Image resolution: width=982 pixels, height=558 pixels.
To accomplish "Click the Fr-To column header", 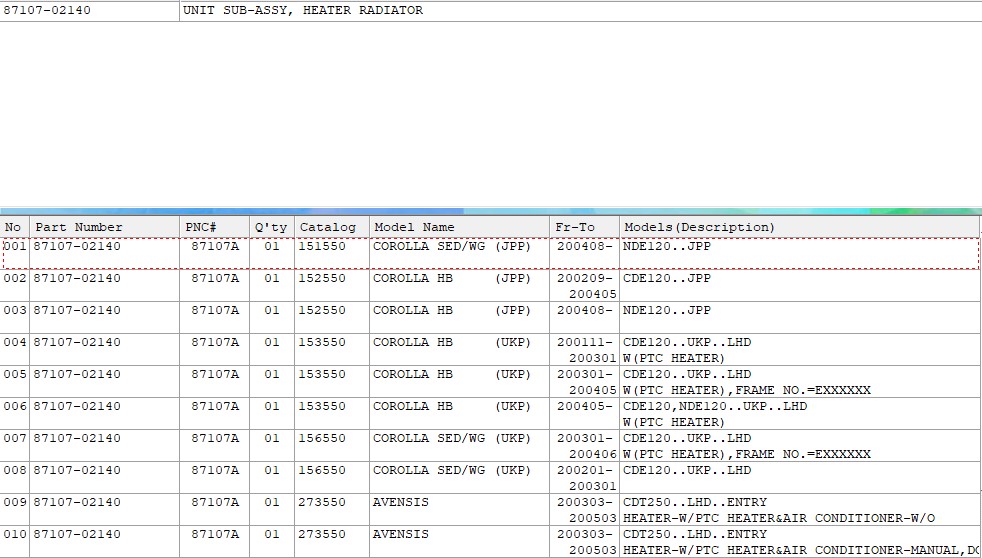I will click(x=575, y=227).
